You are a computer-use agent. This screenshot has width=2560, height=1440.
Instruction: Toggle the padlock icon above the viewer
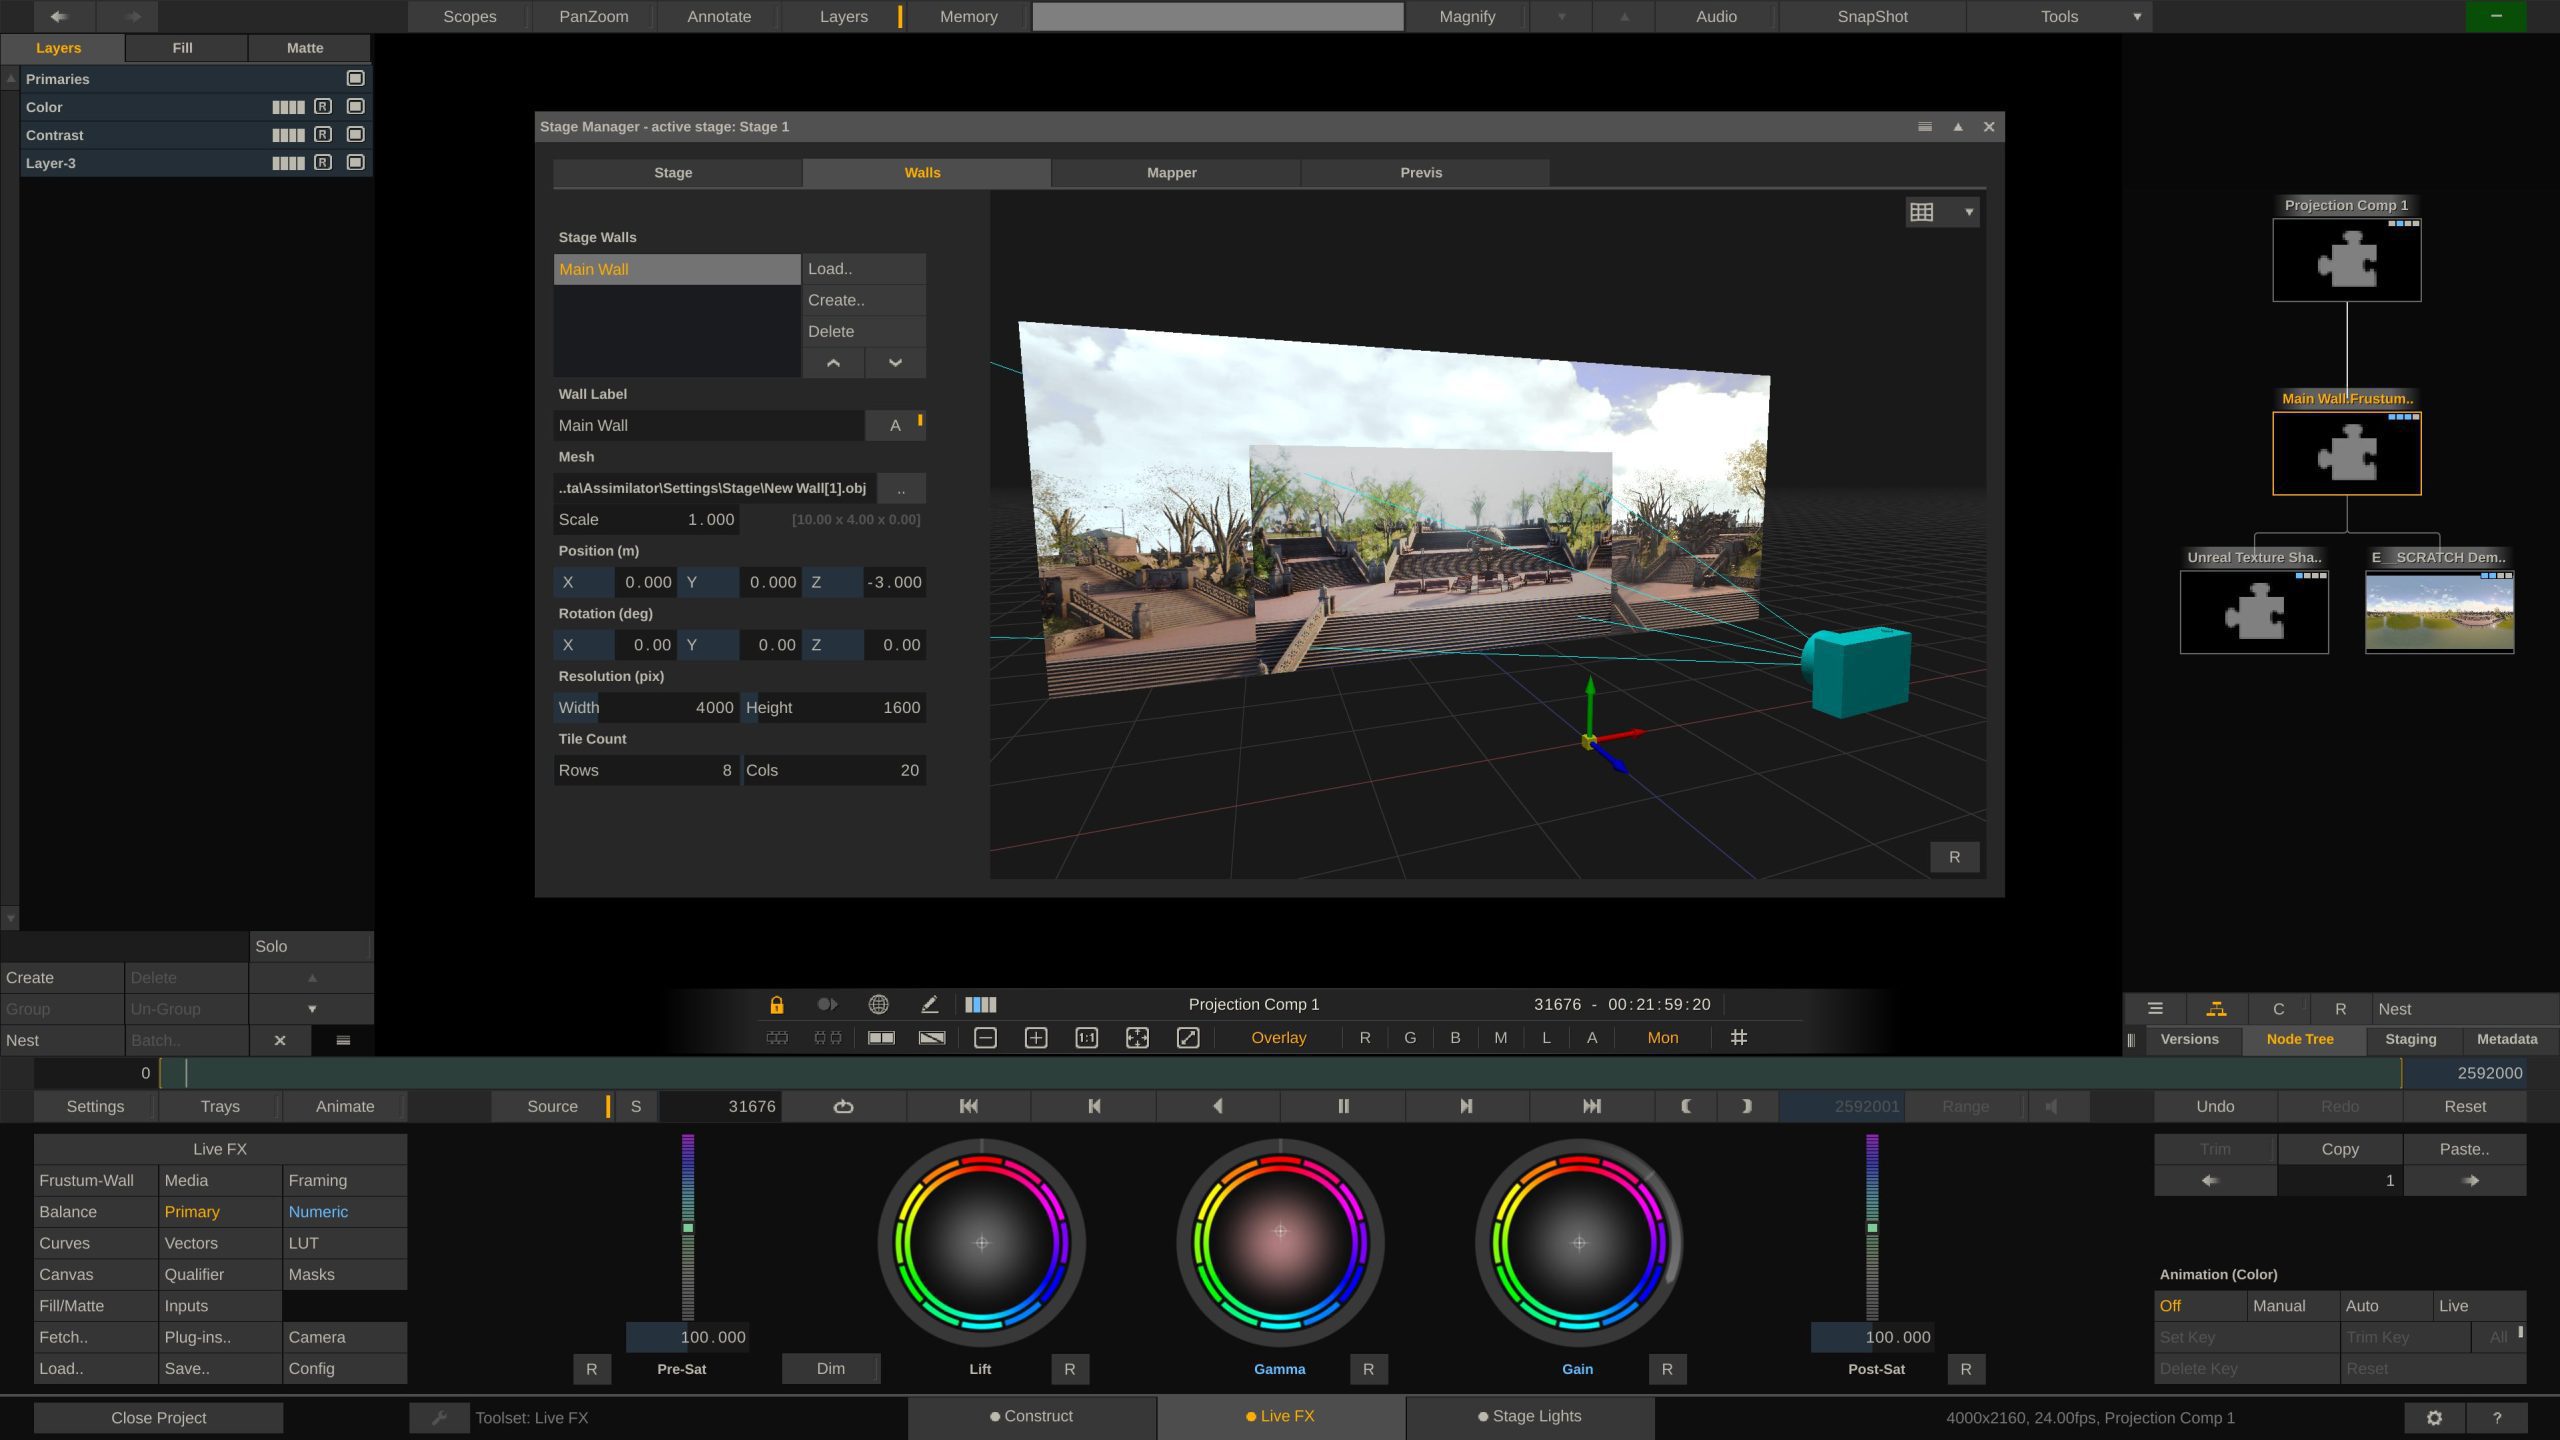[x=777, y=1004]
